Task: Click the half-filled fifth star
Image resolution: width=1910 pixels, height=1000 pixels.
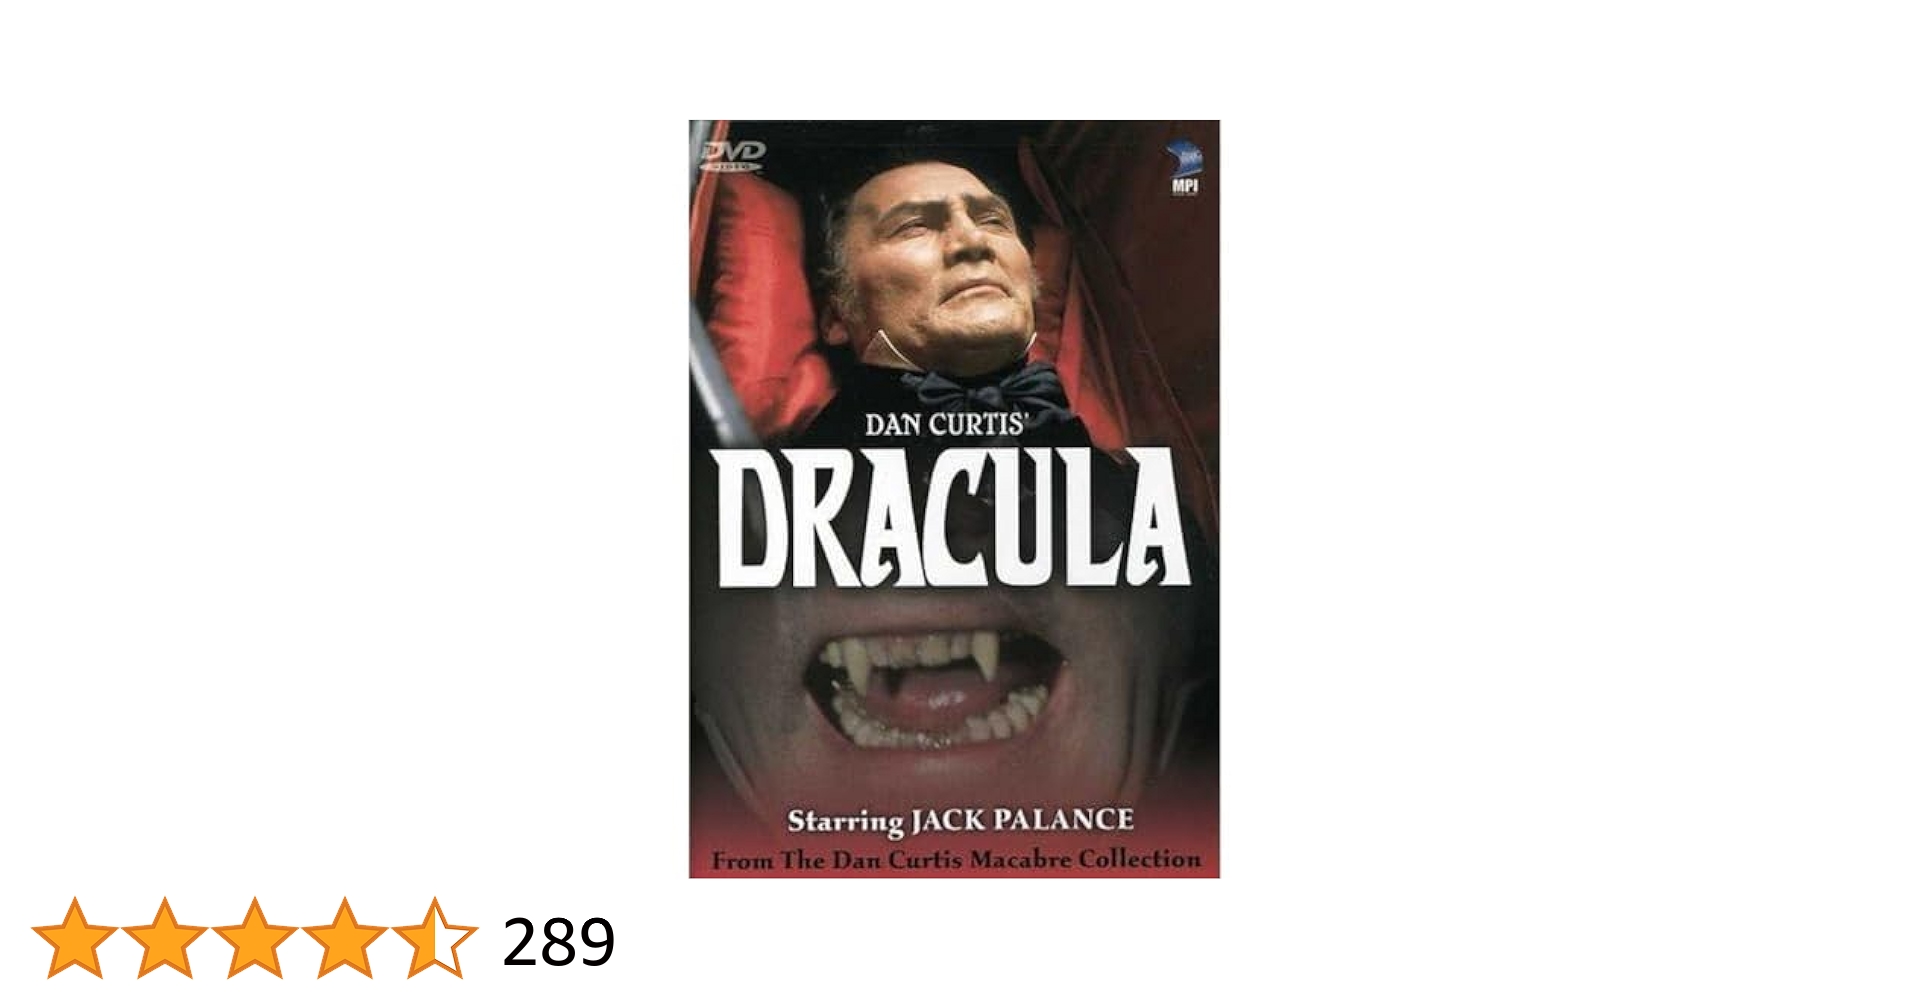Action: pos(434,938)
